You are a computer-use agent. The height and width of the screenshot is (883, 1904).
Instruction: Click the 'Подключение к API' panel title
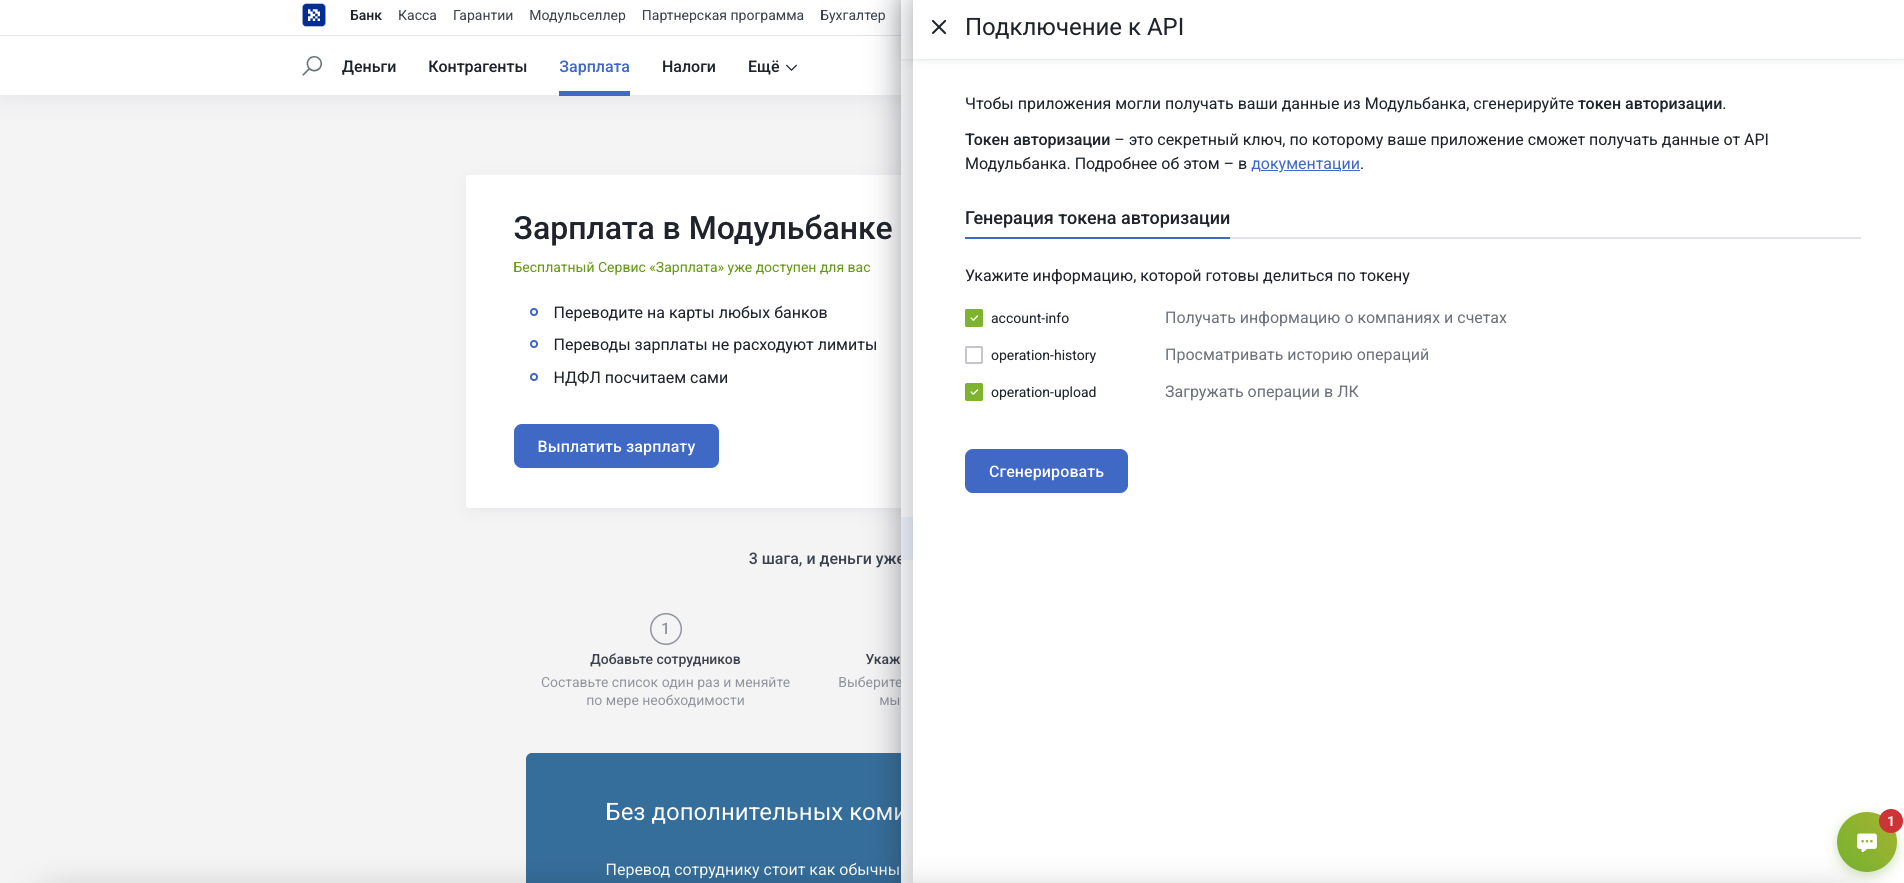[x=1074, y=27]
